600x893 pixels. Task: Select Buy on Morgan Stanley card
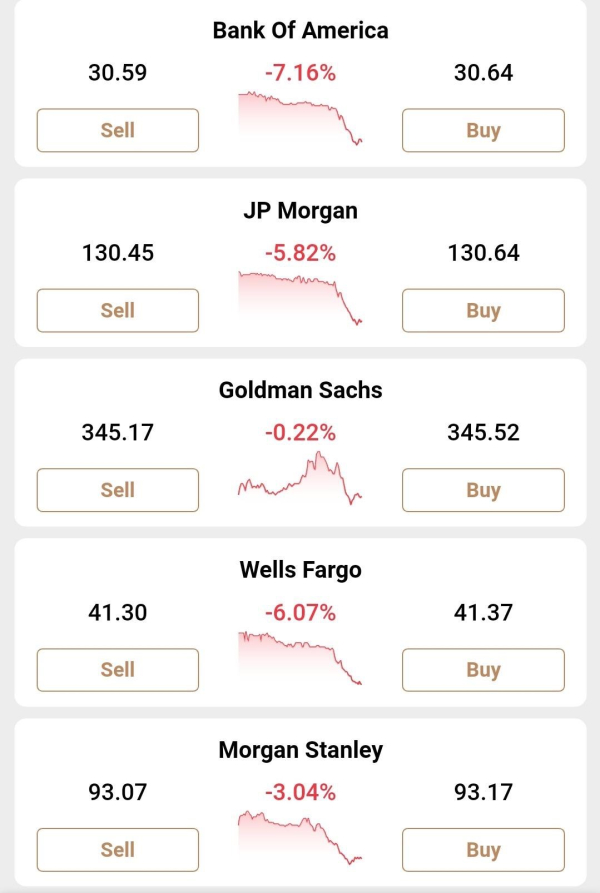pyautogui.click(x=483, y=850)
